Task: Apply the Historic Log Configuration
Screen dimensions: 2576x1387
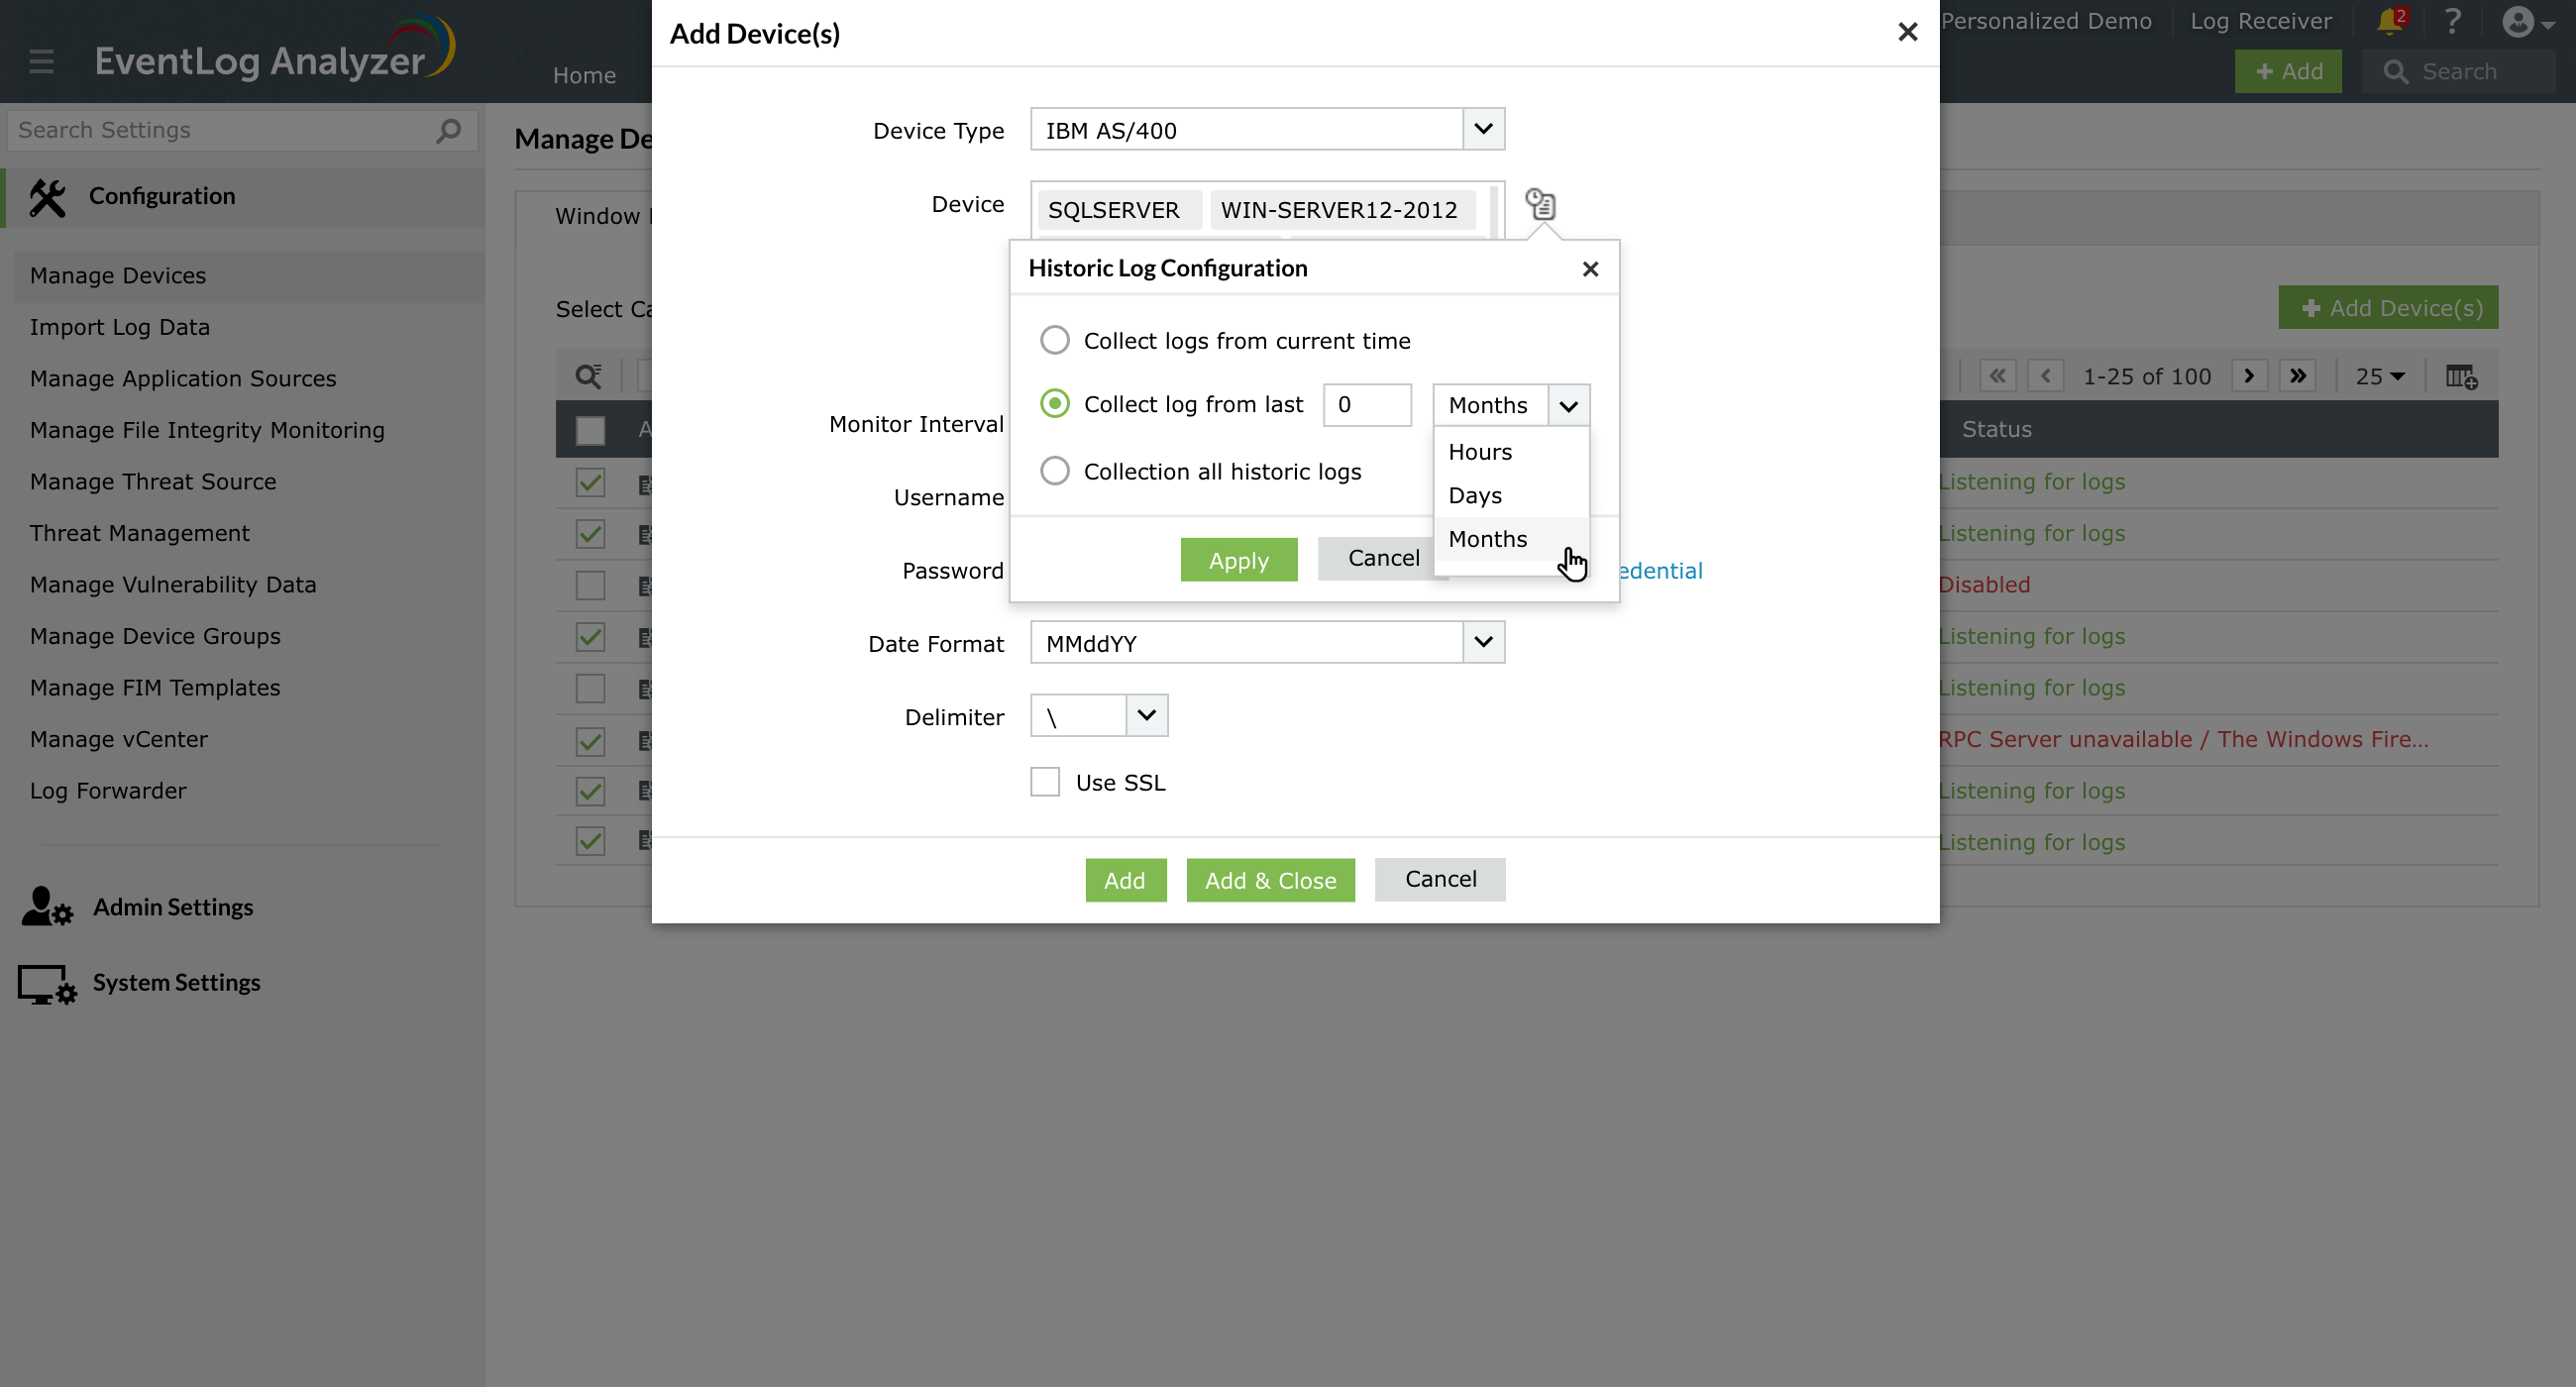Action: pos(1238,560)
